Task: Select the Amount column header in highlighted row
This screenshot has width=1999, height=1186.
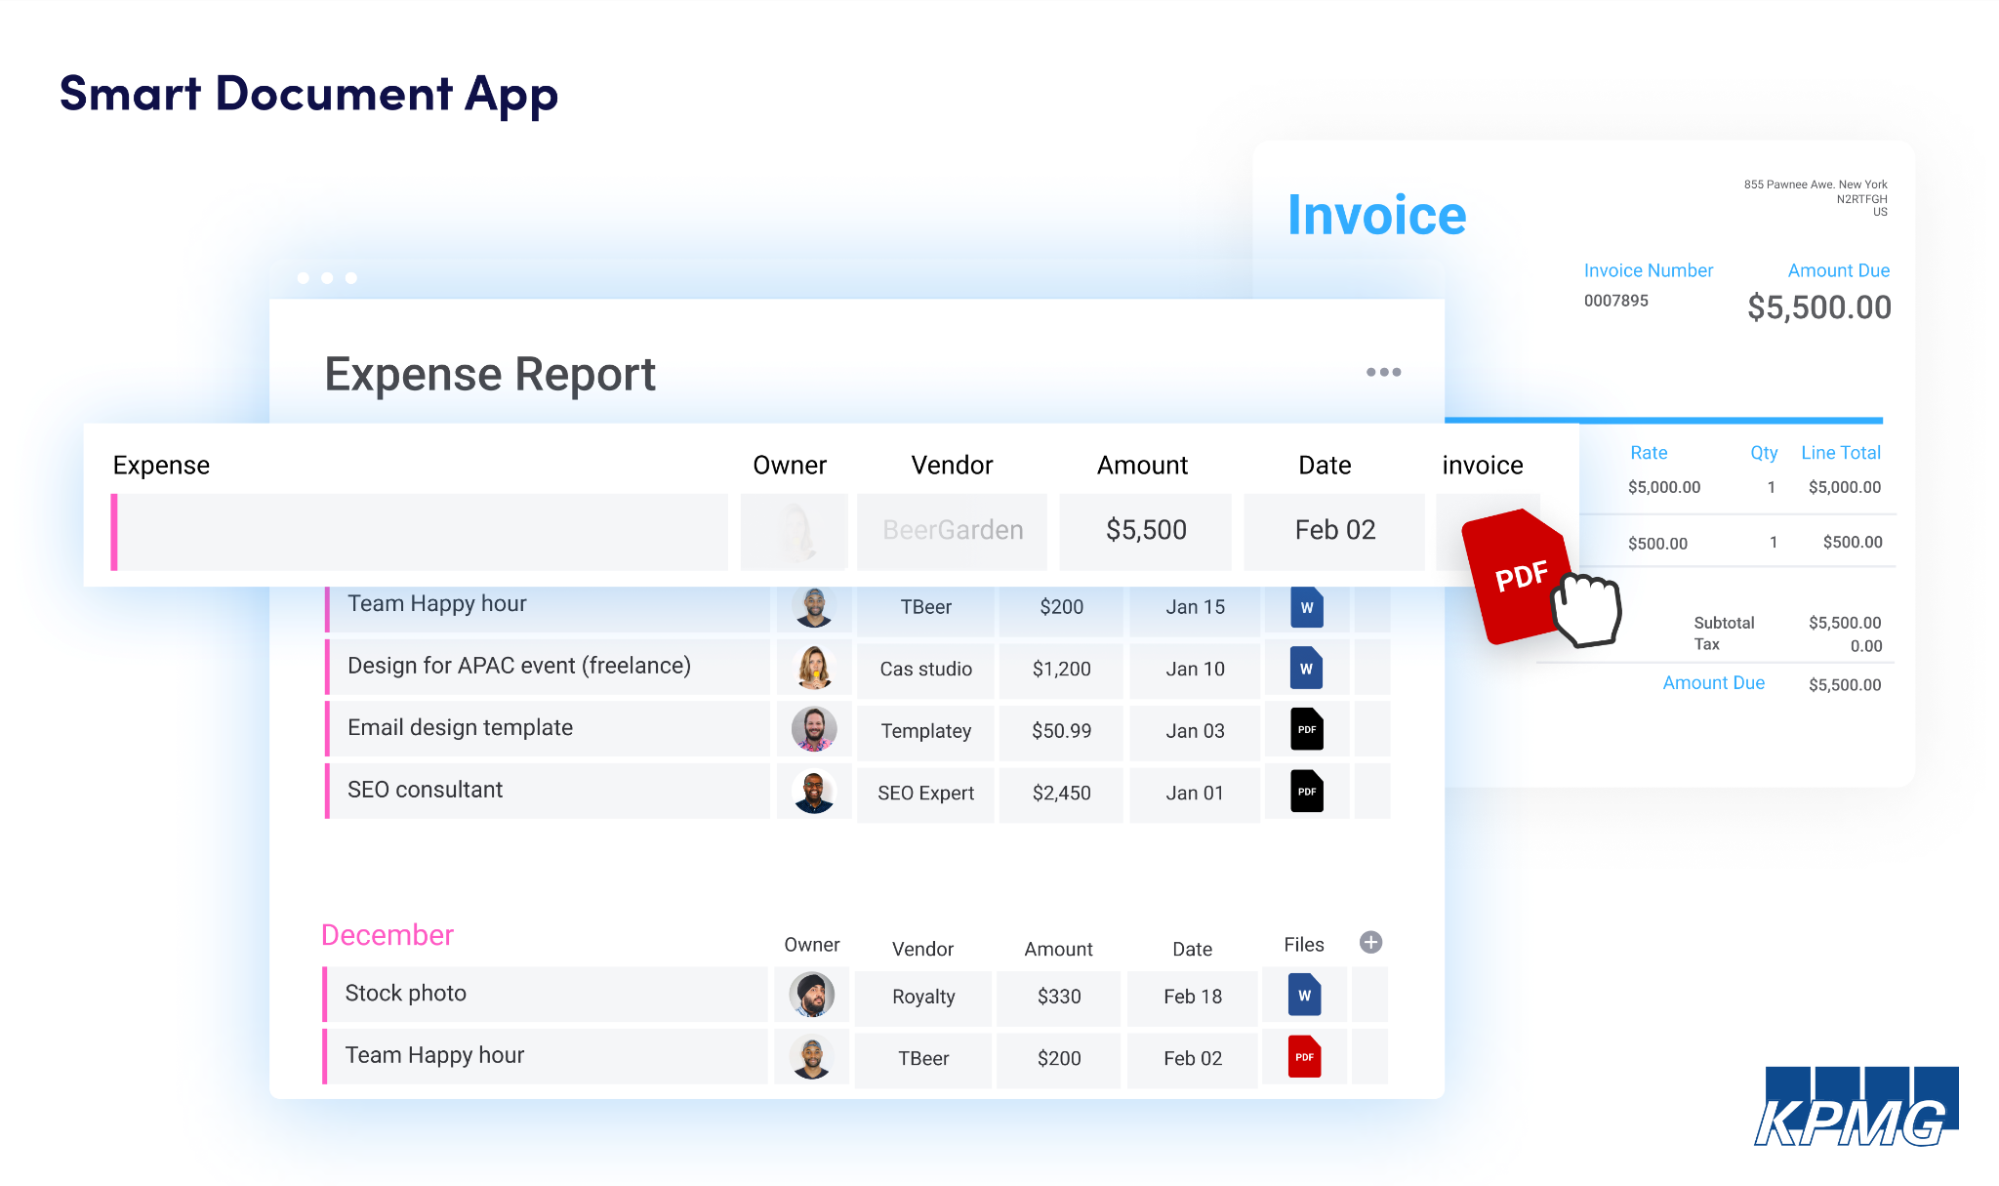Action: (1142, 465)
